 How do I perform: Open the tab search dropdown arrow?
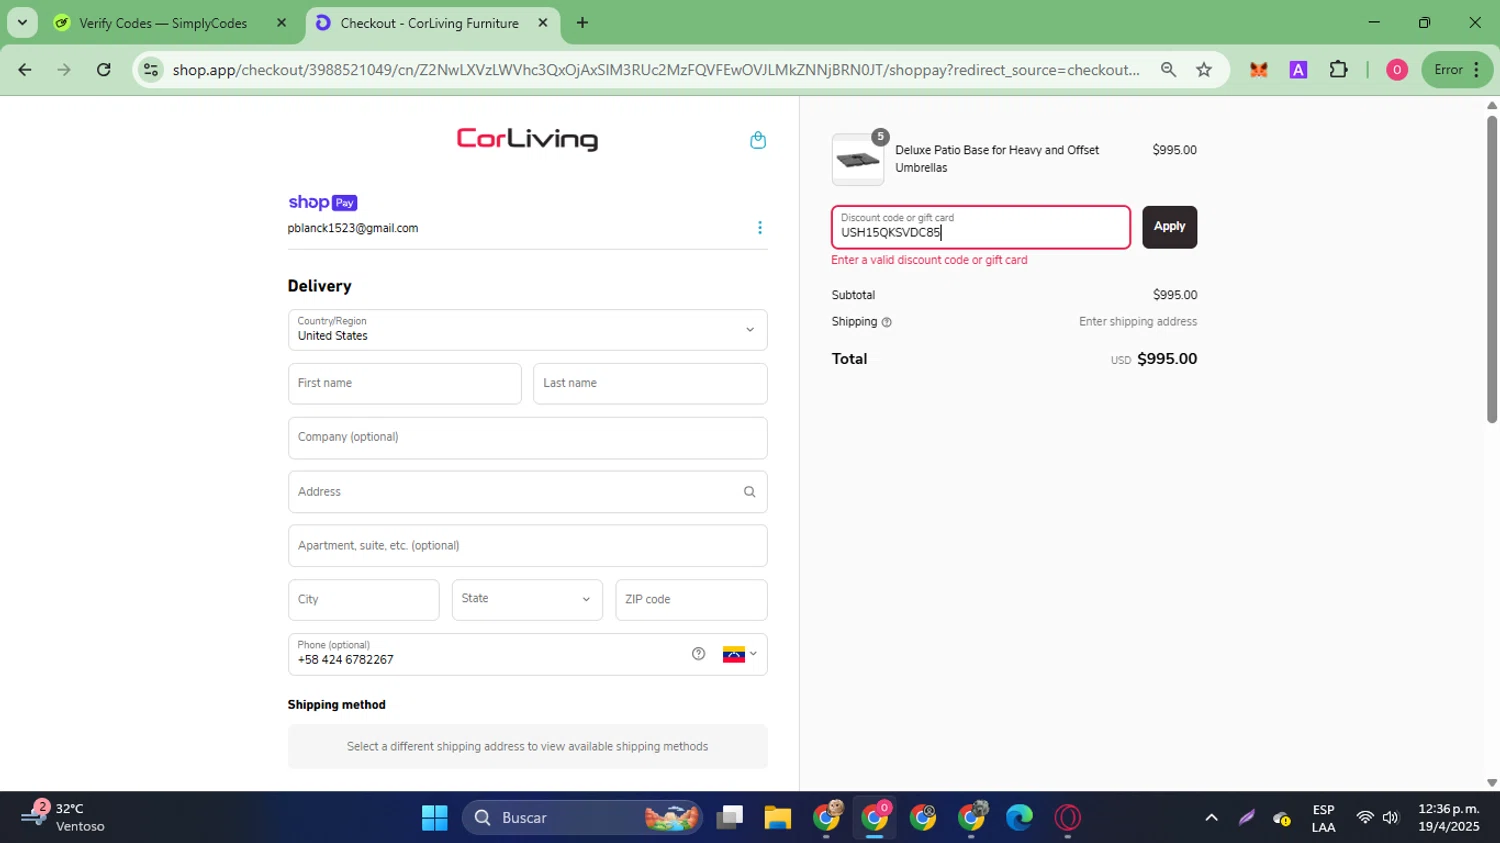(x=22, y=22)
